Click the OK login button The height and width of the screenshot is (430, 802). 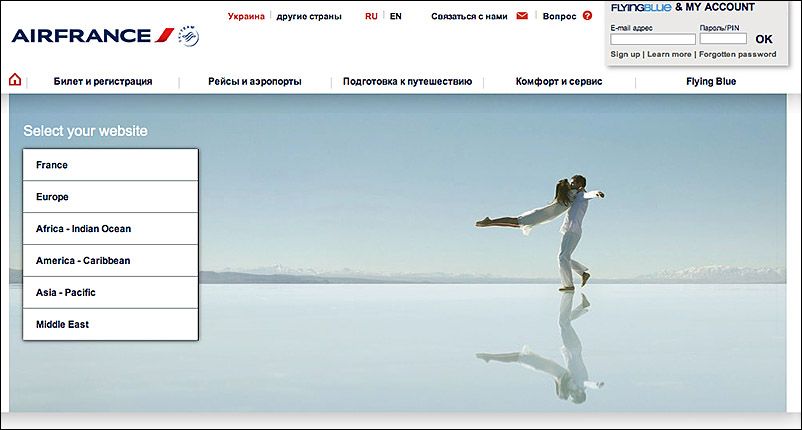click(x=764, y=39)
